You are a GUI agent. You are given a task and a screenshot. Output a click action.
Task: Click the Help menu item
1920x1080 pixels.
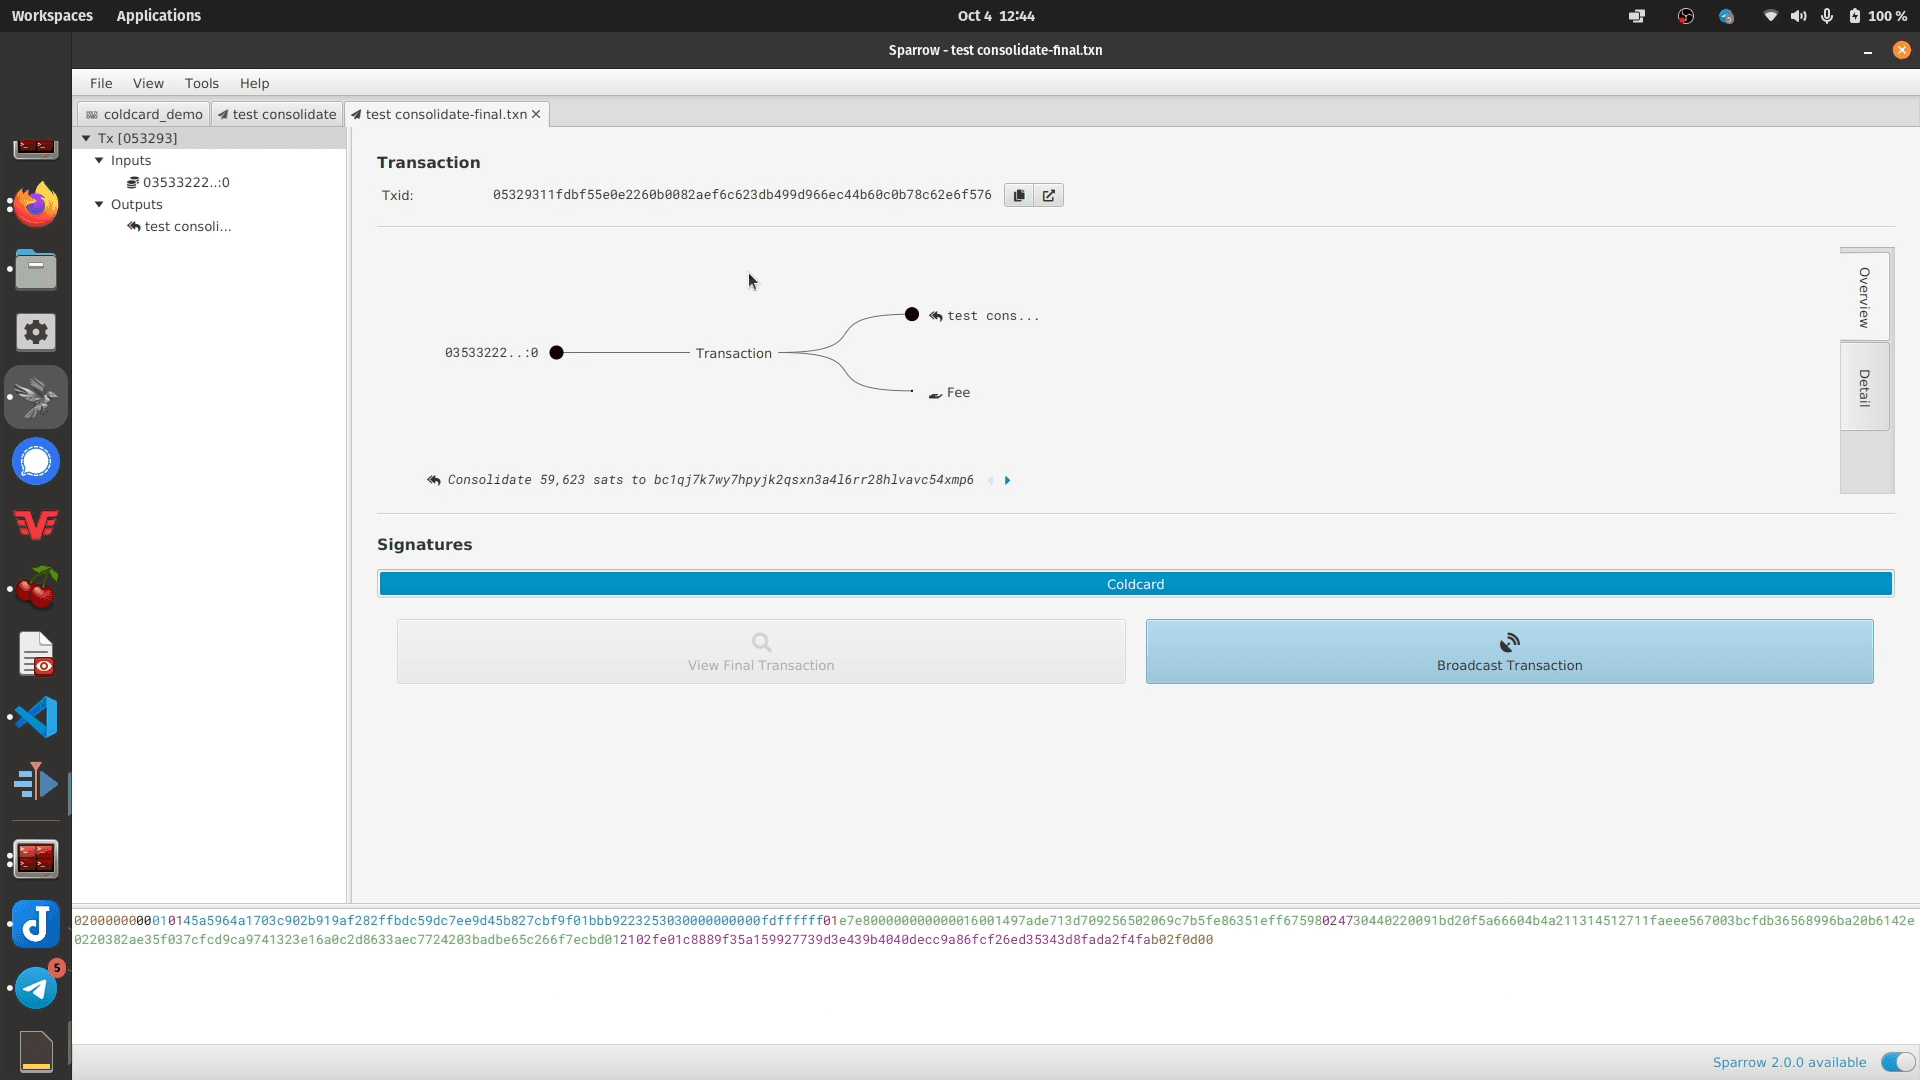coord(255,83)
